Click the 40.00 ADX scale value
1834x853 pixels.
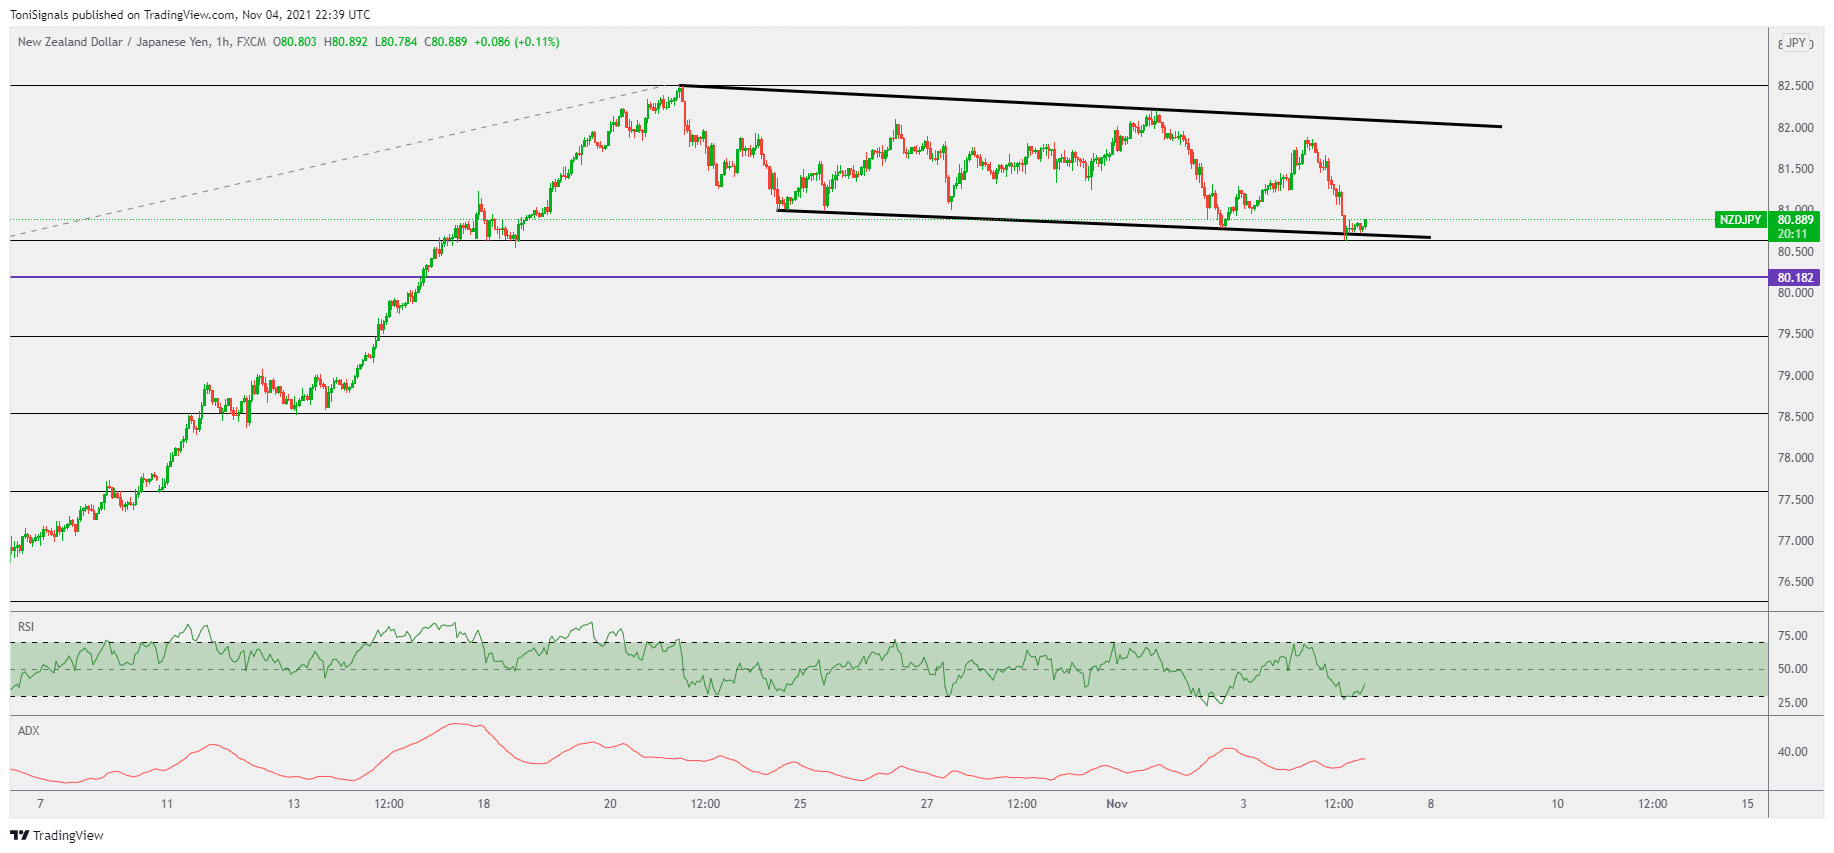1792,752
